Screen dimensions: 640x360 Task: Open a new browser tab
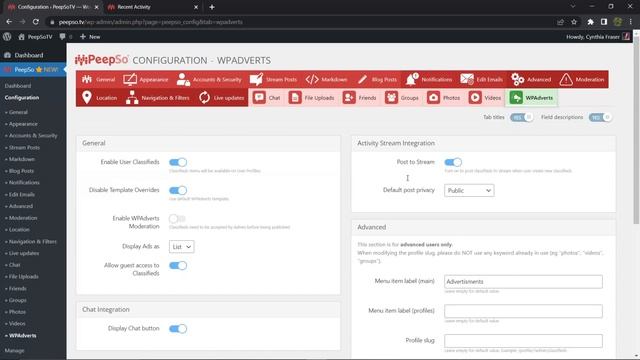pyautogui.click(x=212, y=7)
